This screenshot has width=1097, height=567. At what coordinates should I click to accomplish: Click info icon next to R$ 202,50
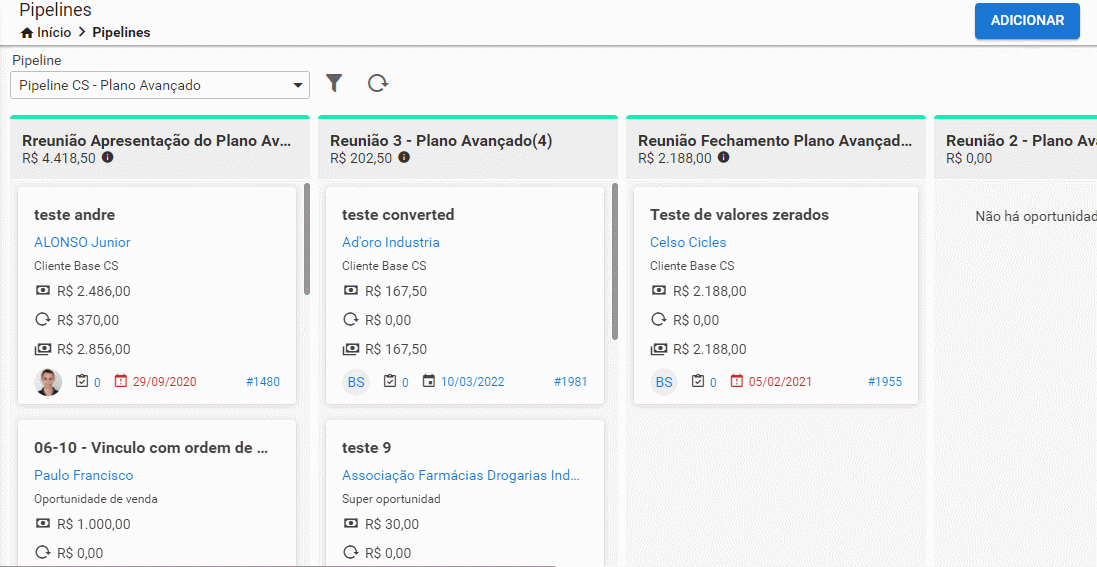tap(404, 158)
